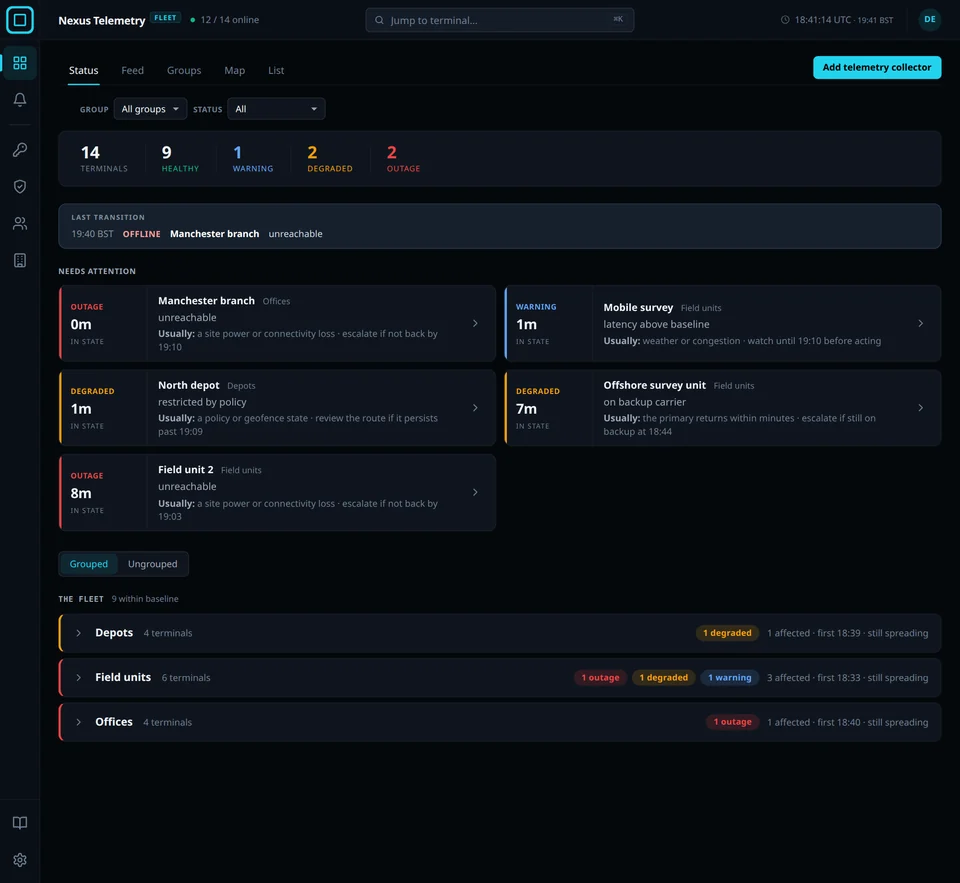Open the building sidebar icon
960x883 pixels.
pyautogui.click(x=20, y=260)
